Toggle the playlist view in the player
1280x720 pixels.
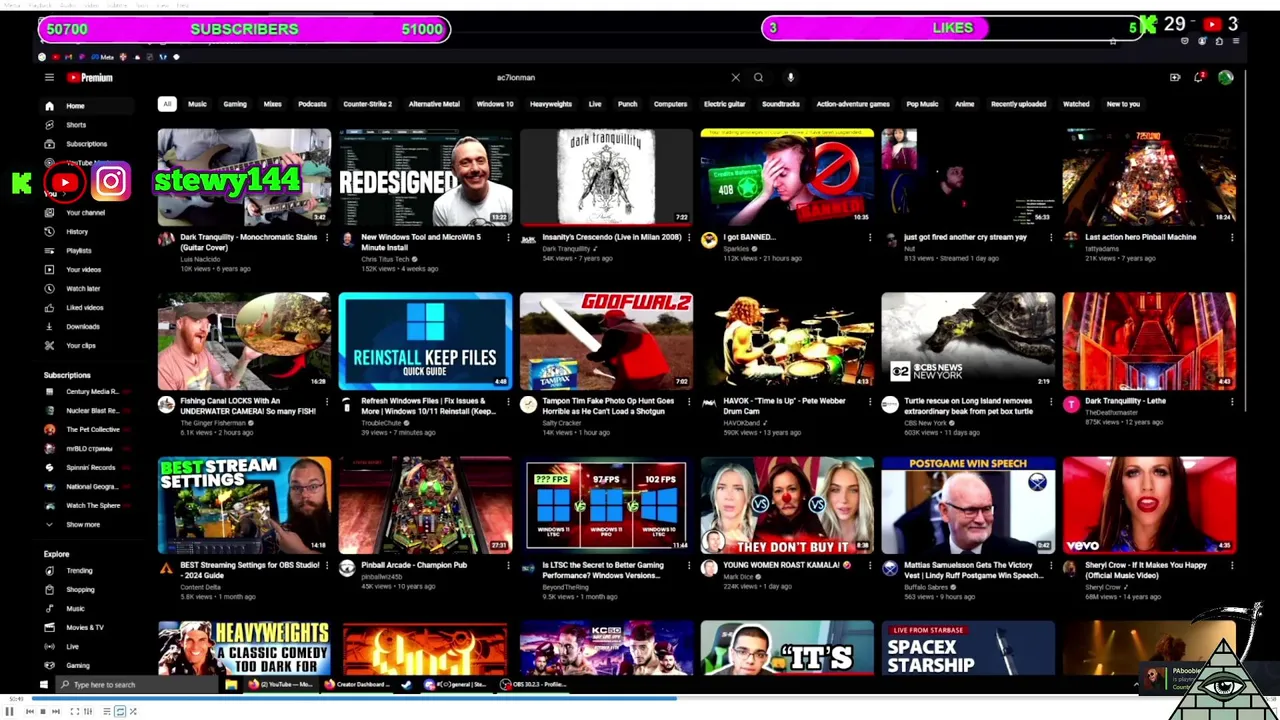pos(107,712)
